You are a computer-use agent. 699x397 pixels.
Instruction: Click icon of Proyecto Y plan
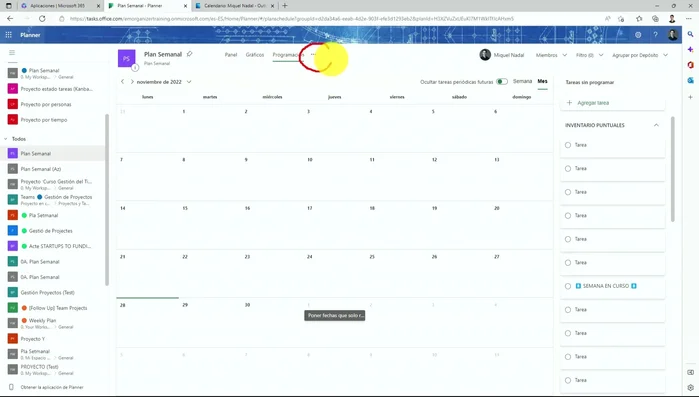tap(13, 339)
